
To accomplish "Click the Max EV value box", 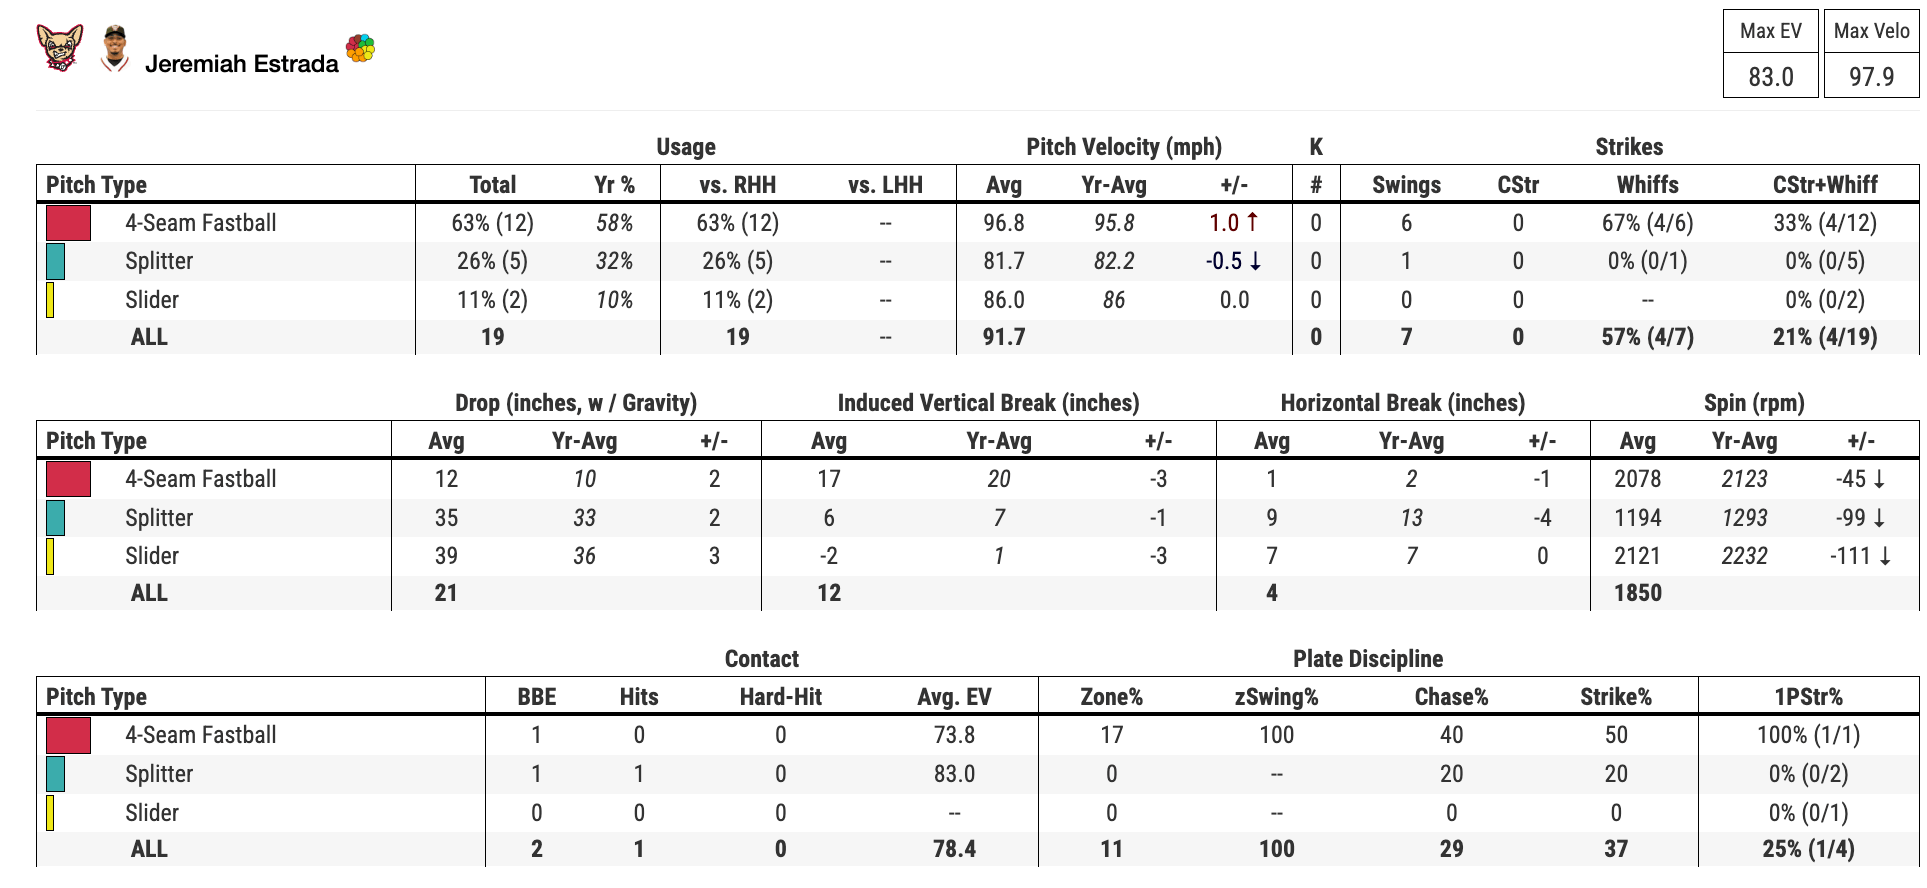I will [x=1770, y=76].
